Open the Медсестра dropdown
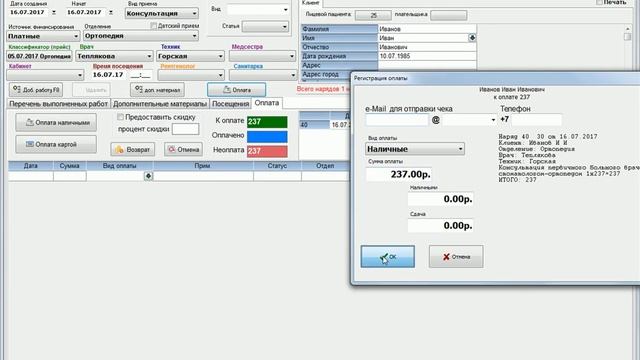The height and width of the screenshot is (360, 640). pyautogui.click(x=262, y=56)
